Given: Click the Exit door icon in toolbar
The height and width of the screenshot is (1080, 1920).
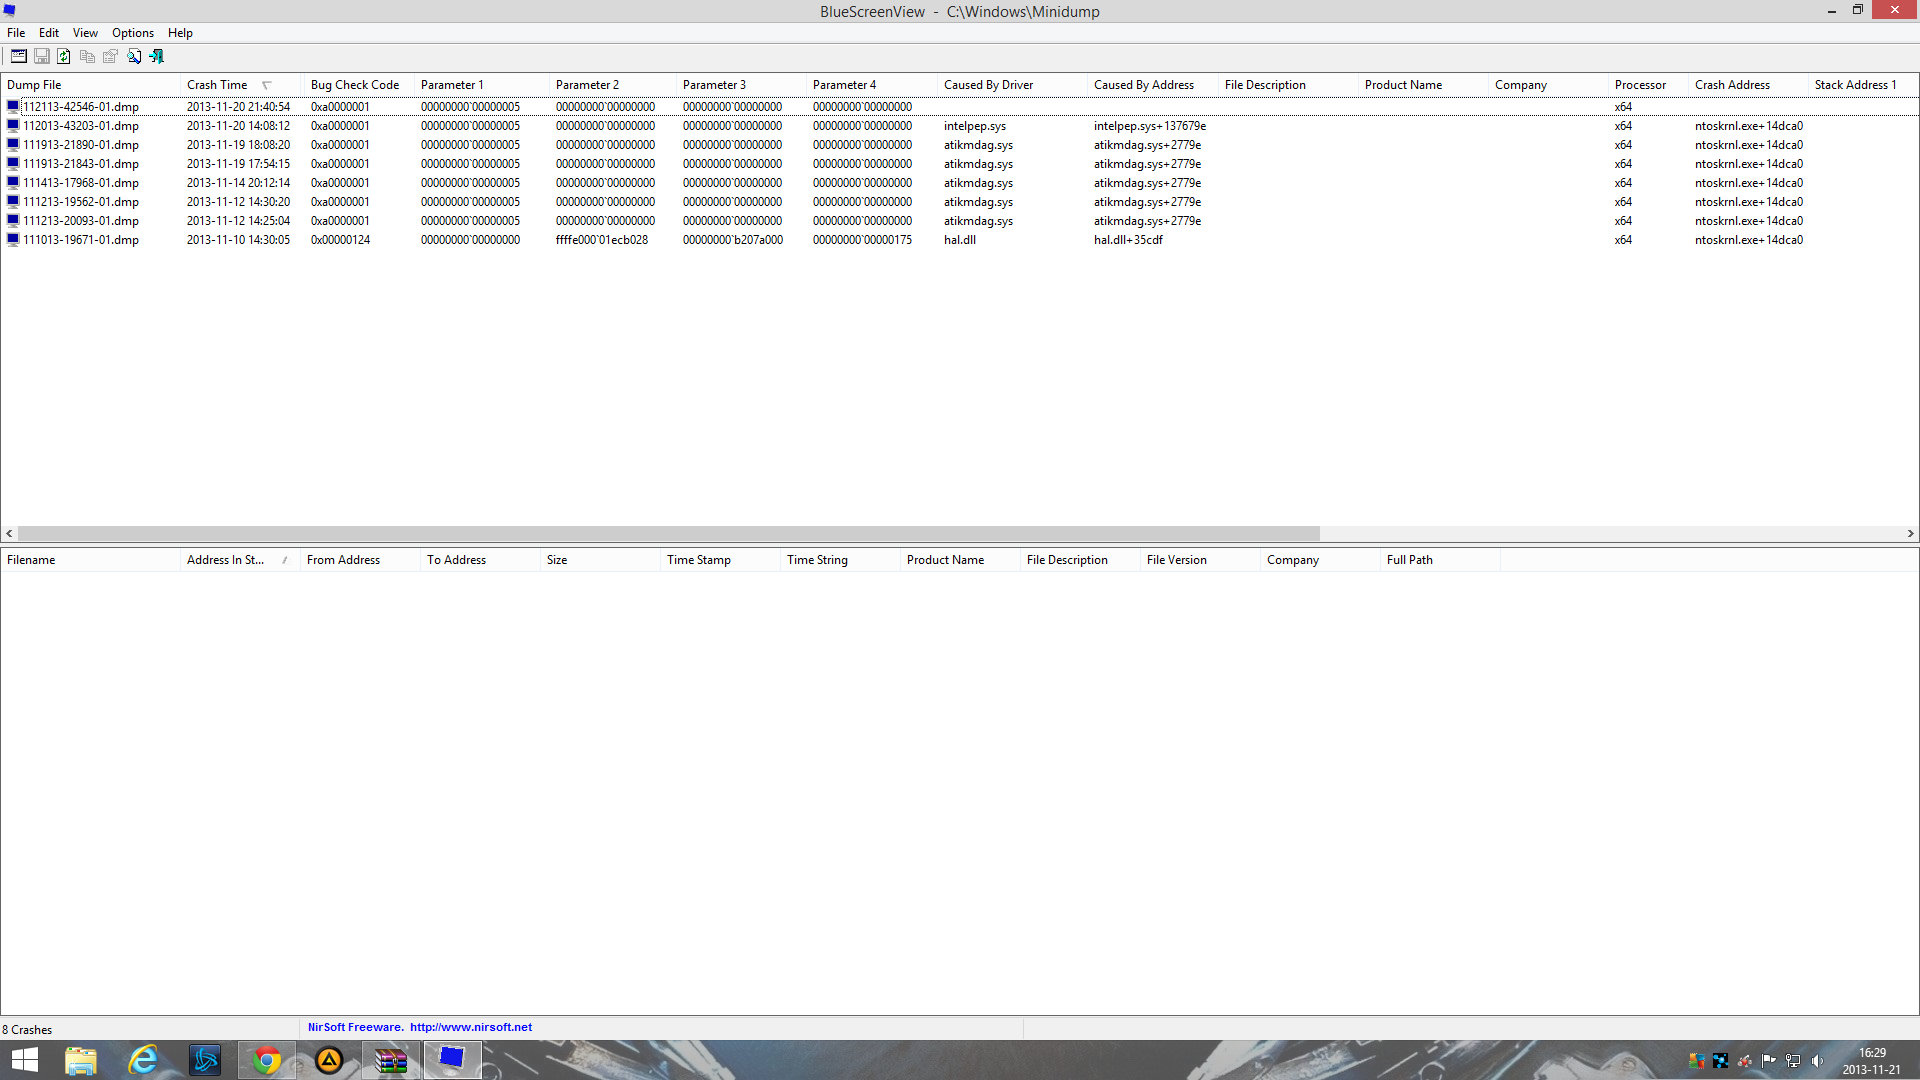Looking at the screenshot, I should 157,57.
